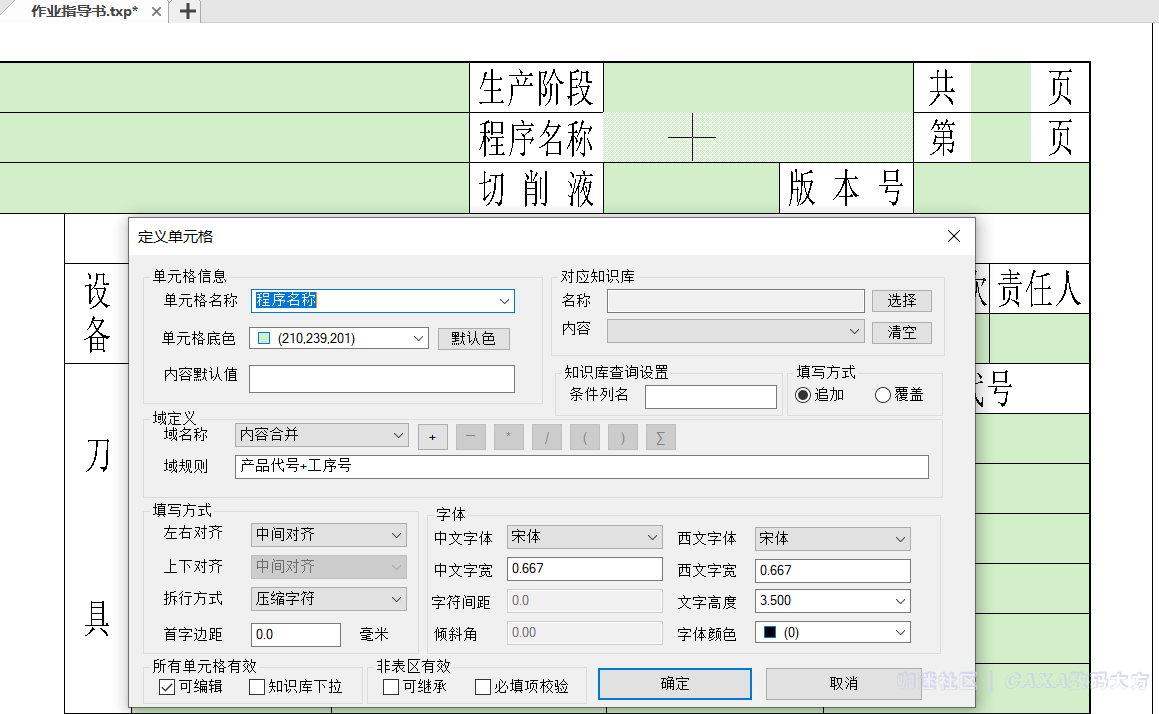Image resolution: width=1159 pixels, height=714 pixels.
Task: Click the 默认色 button
Action: 473,338
